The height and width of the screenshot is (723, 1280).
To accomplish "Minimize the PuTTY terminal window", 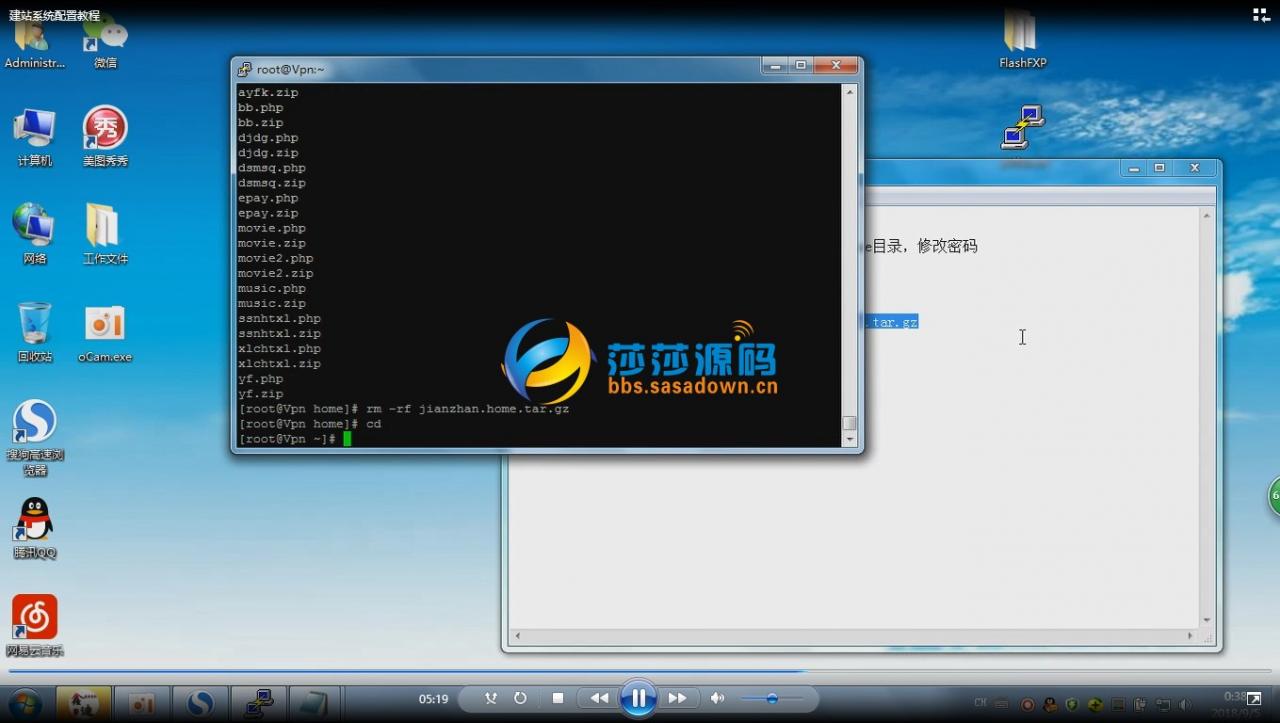I will click(x=774, y=65).
